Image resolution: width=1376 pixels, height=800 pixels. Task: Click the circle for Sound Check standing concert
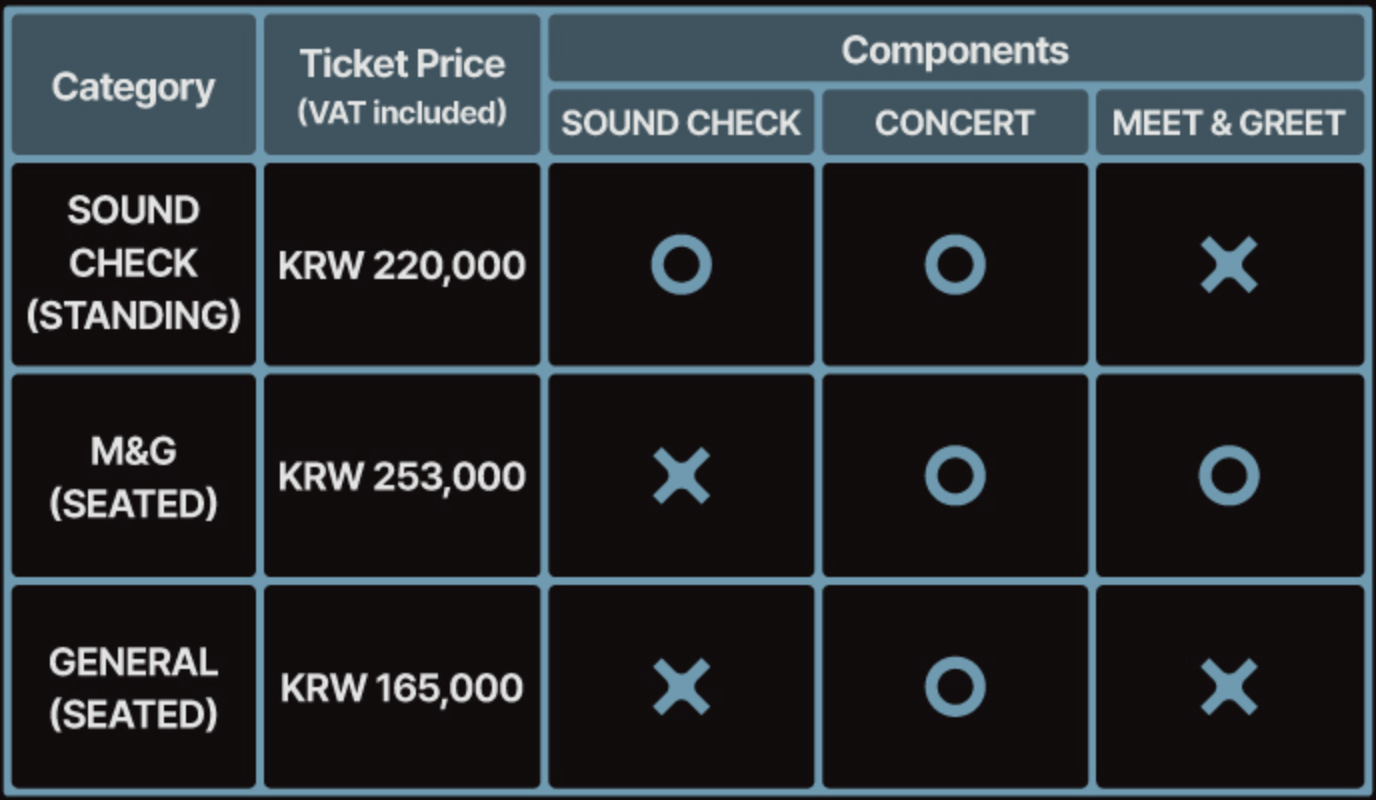tap(955, 265)
